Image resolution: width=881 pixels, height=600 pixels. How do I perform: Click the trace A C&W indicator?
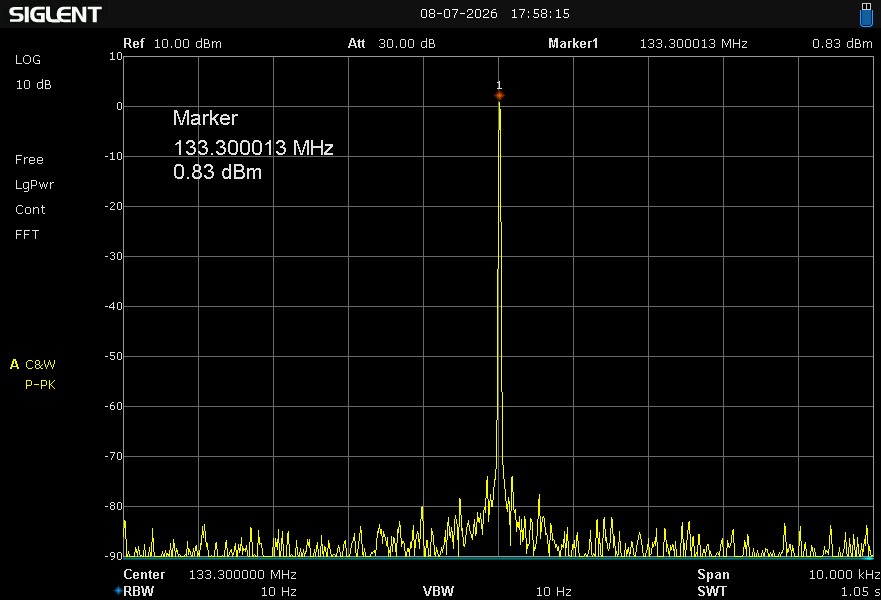(x=33, y=365)
